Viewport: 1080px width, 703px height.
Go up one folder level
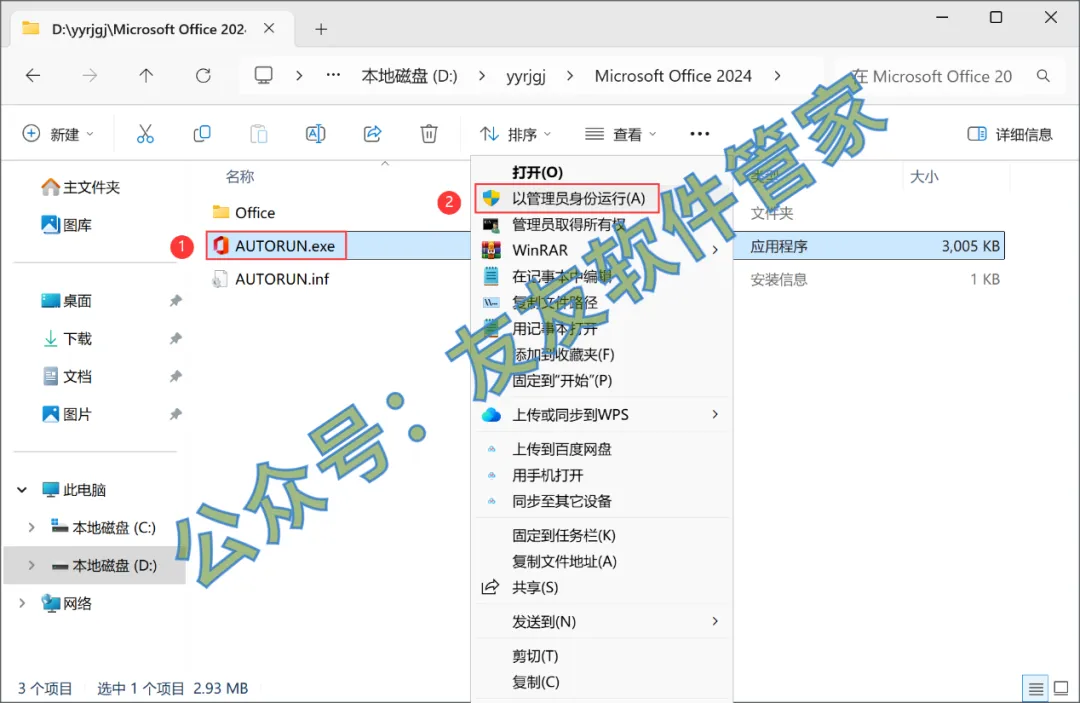(146, 76)
